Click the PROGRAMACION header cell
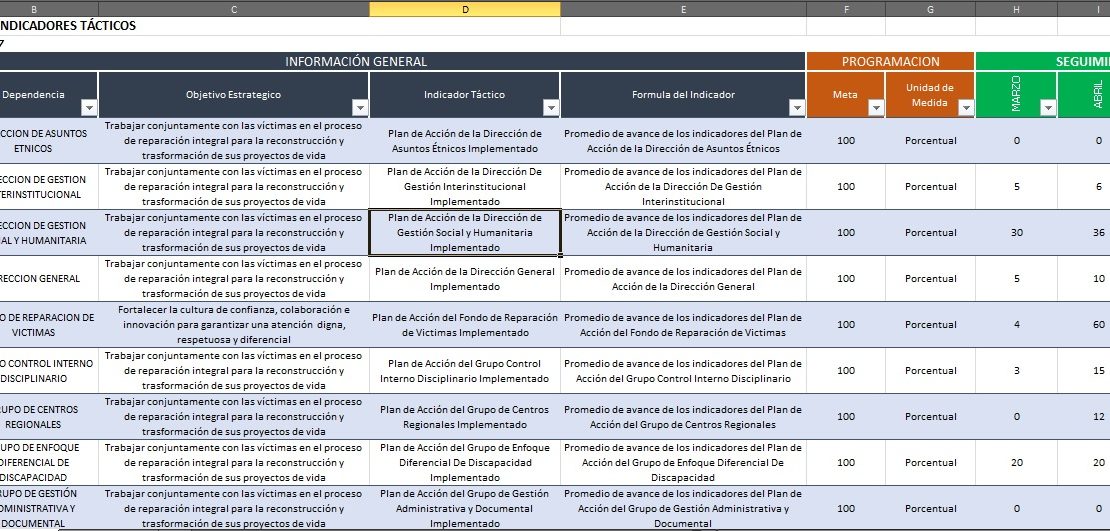Viewport: 1110px width, 531px height. point(891,62)
